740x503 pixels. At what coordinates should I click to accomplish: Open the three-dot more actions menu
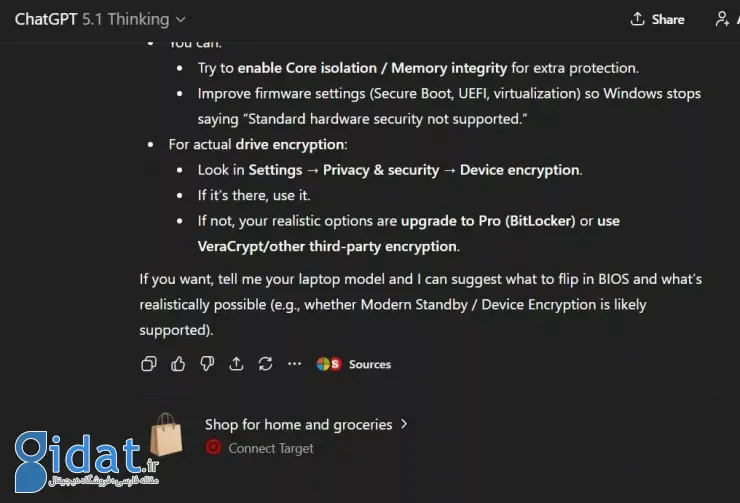pos(294,364)
